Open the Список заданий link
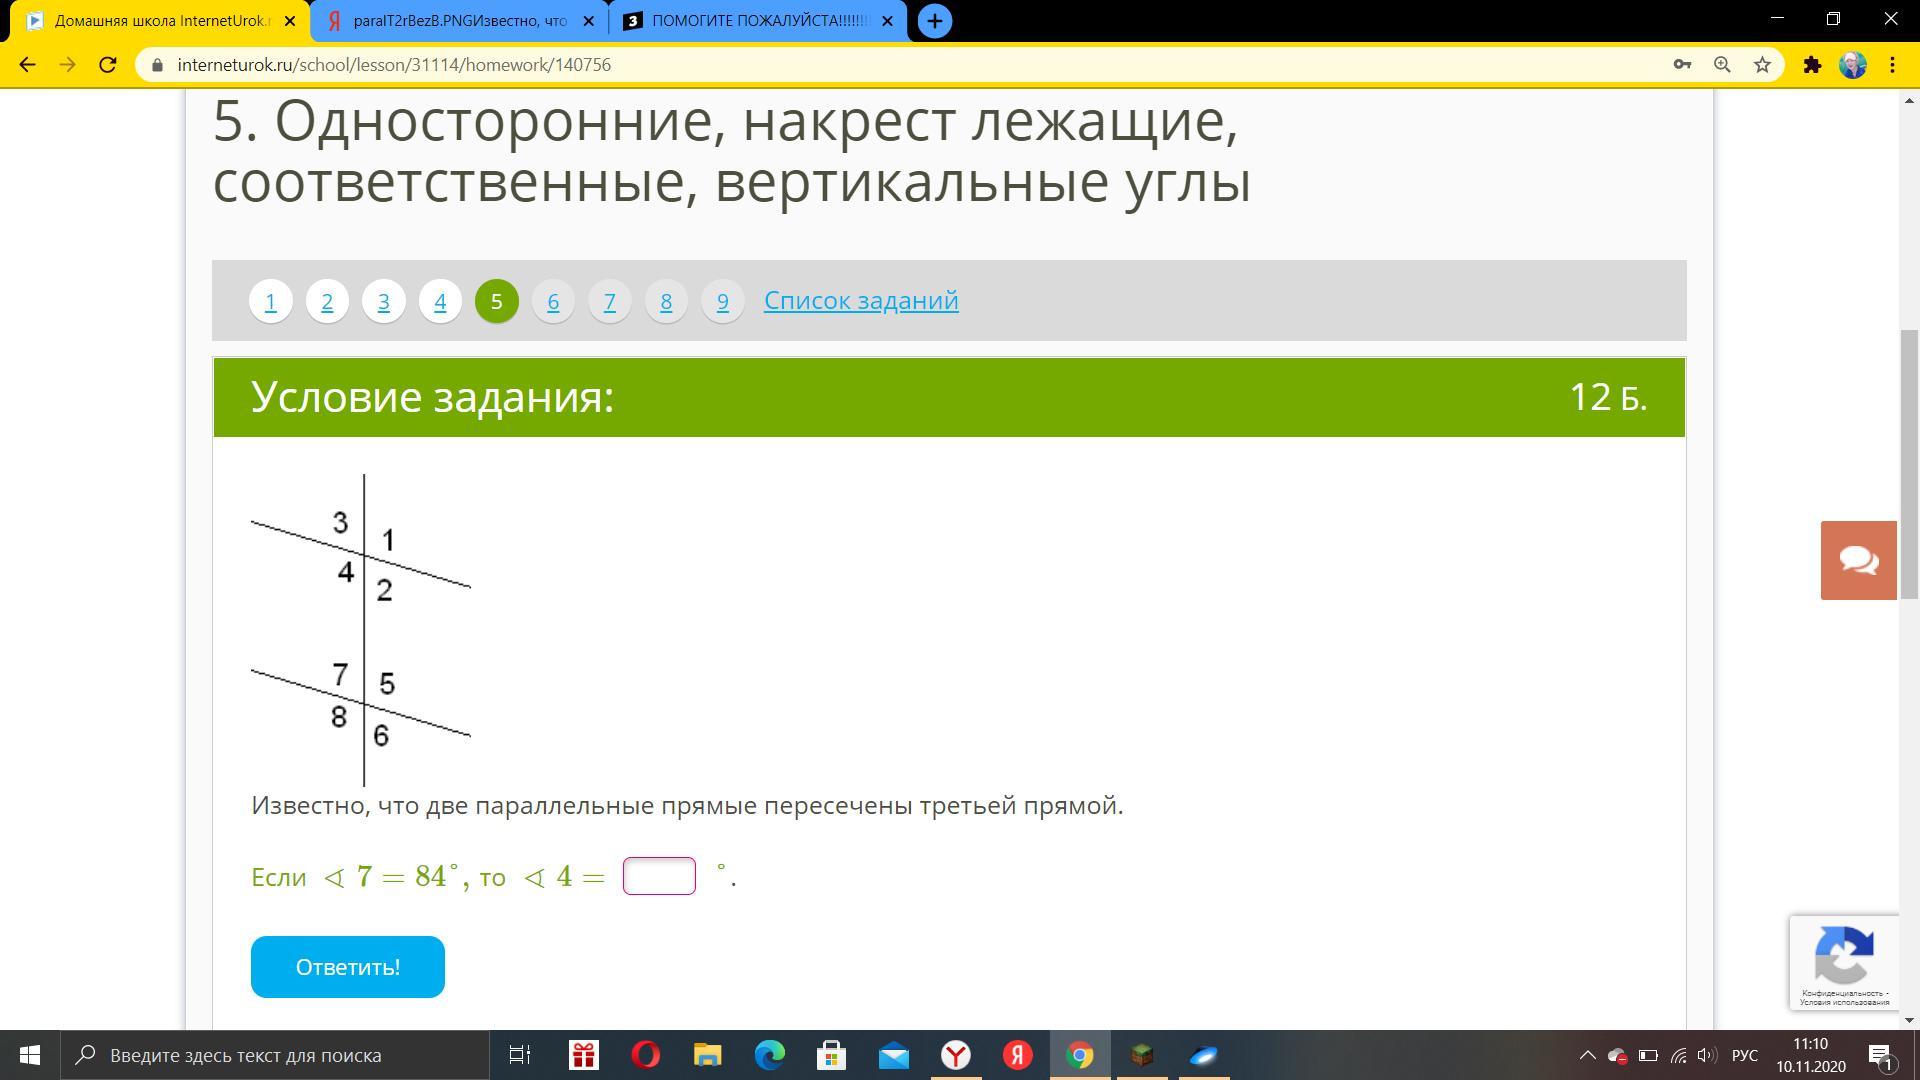The image size is (1920, 1080). click(x=860, y=300)
